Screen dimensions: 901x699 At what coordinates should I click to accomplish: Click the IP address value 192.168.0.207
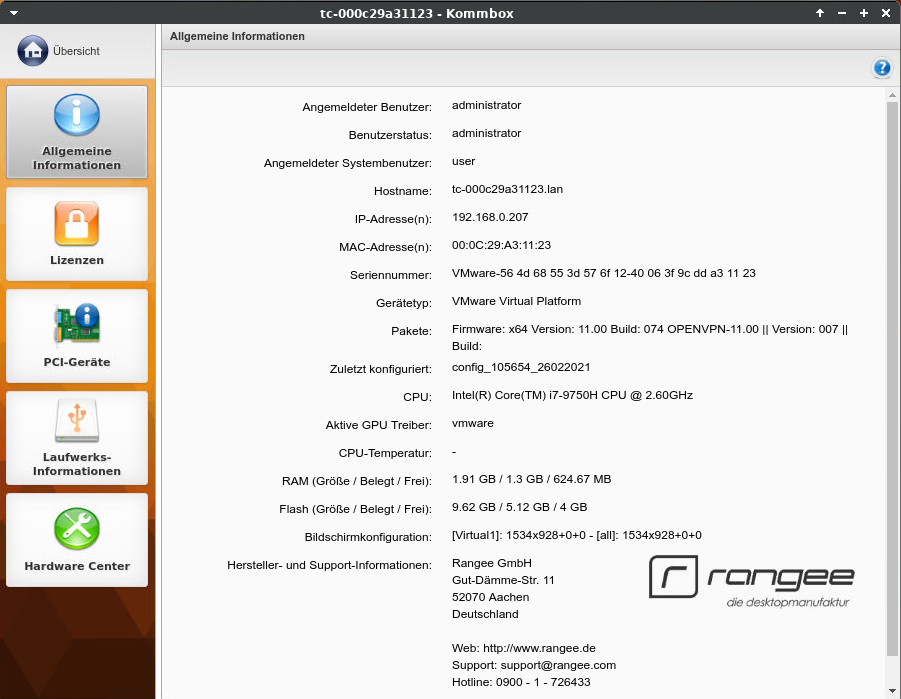[x=490, y=217]
